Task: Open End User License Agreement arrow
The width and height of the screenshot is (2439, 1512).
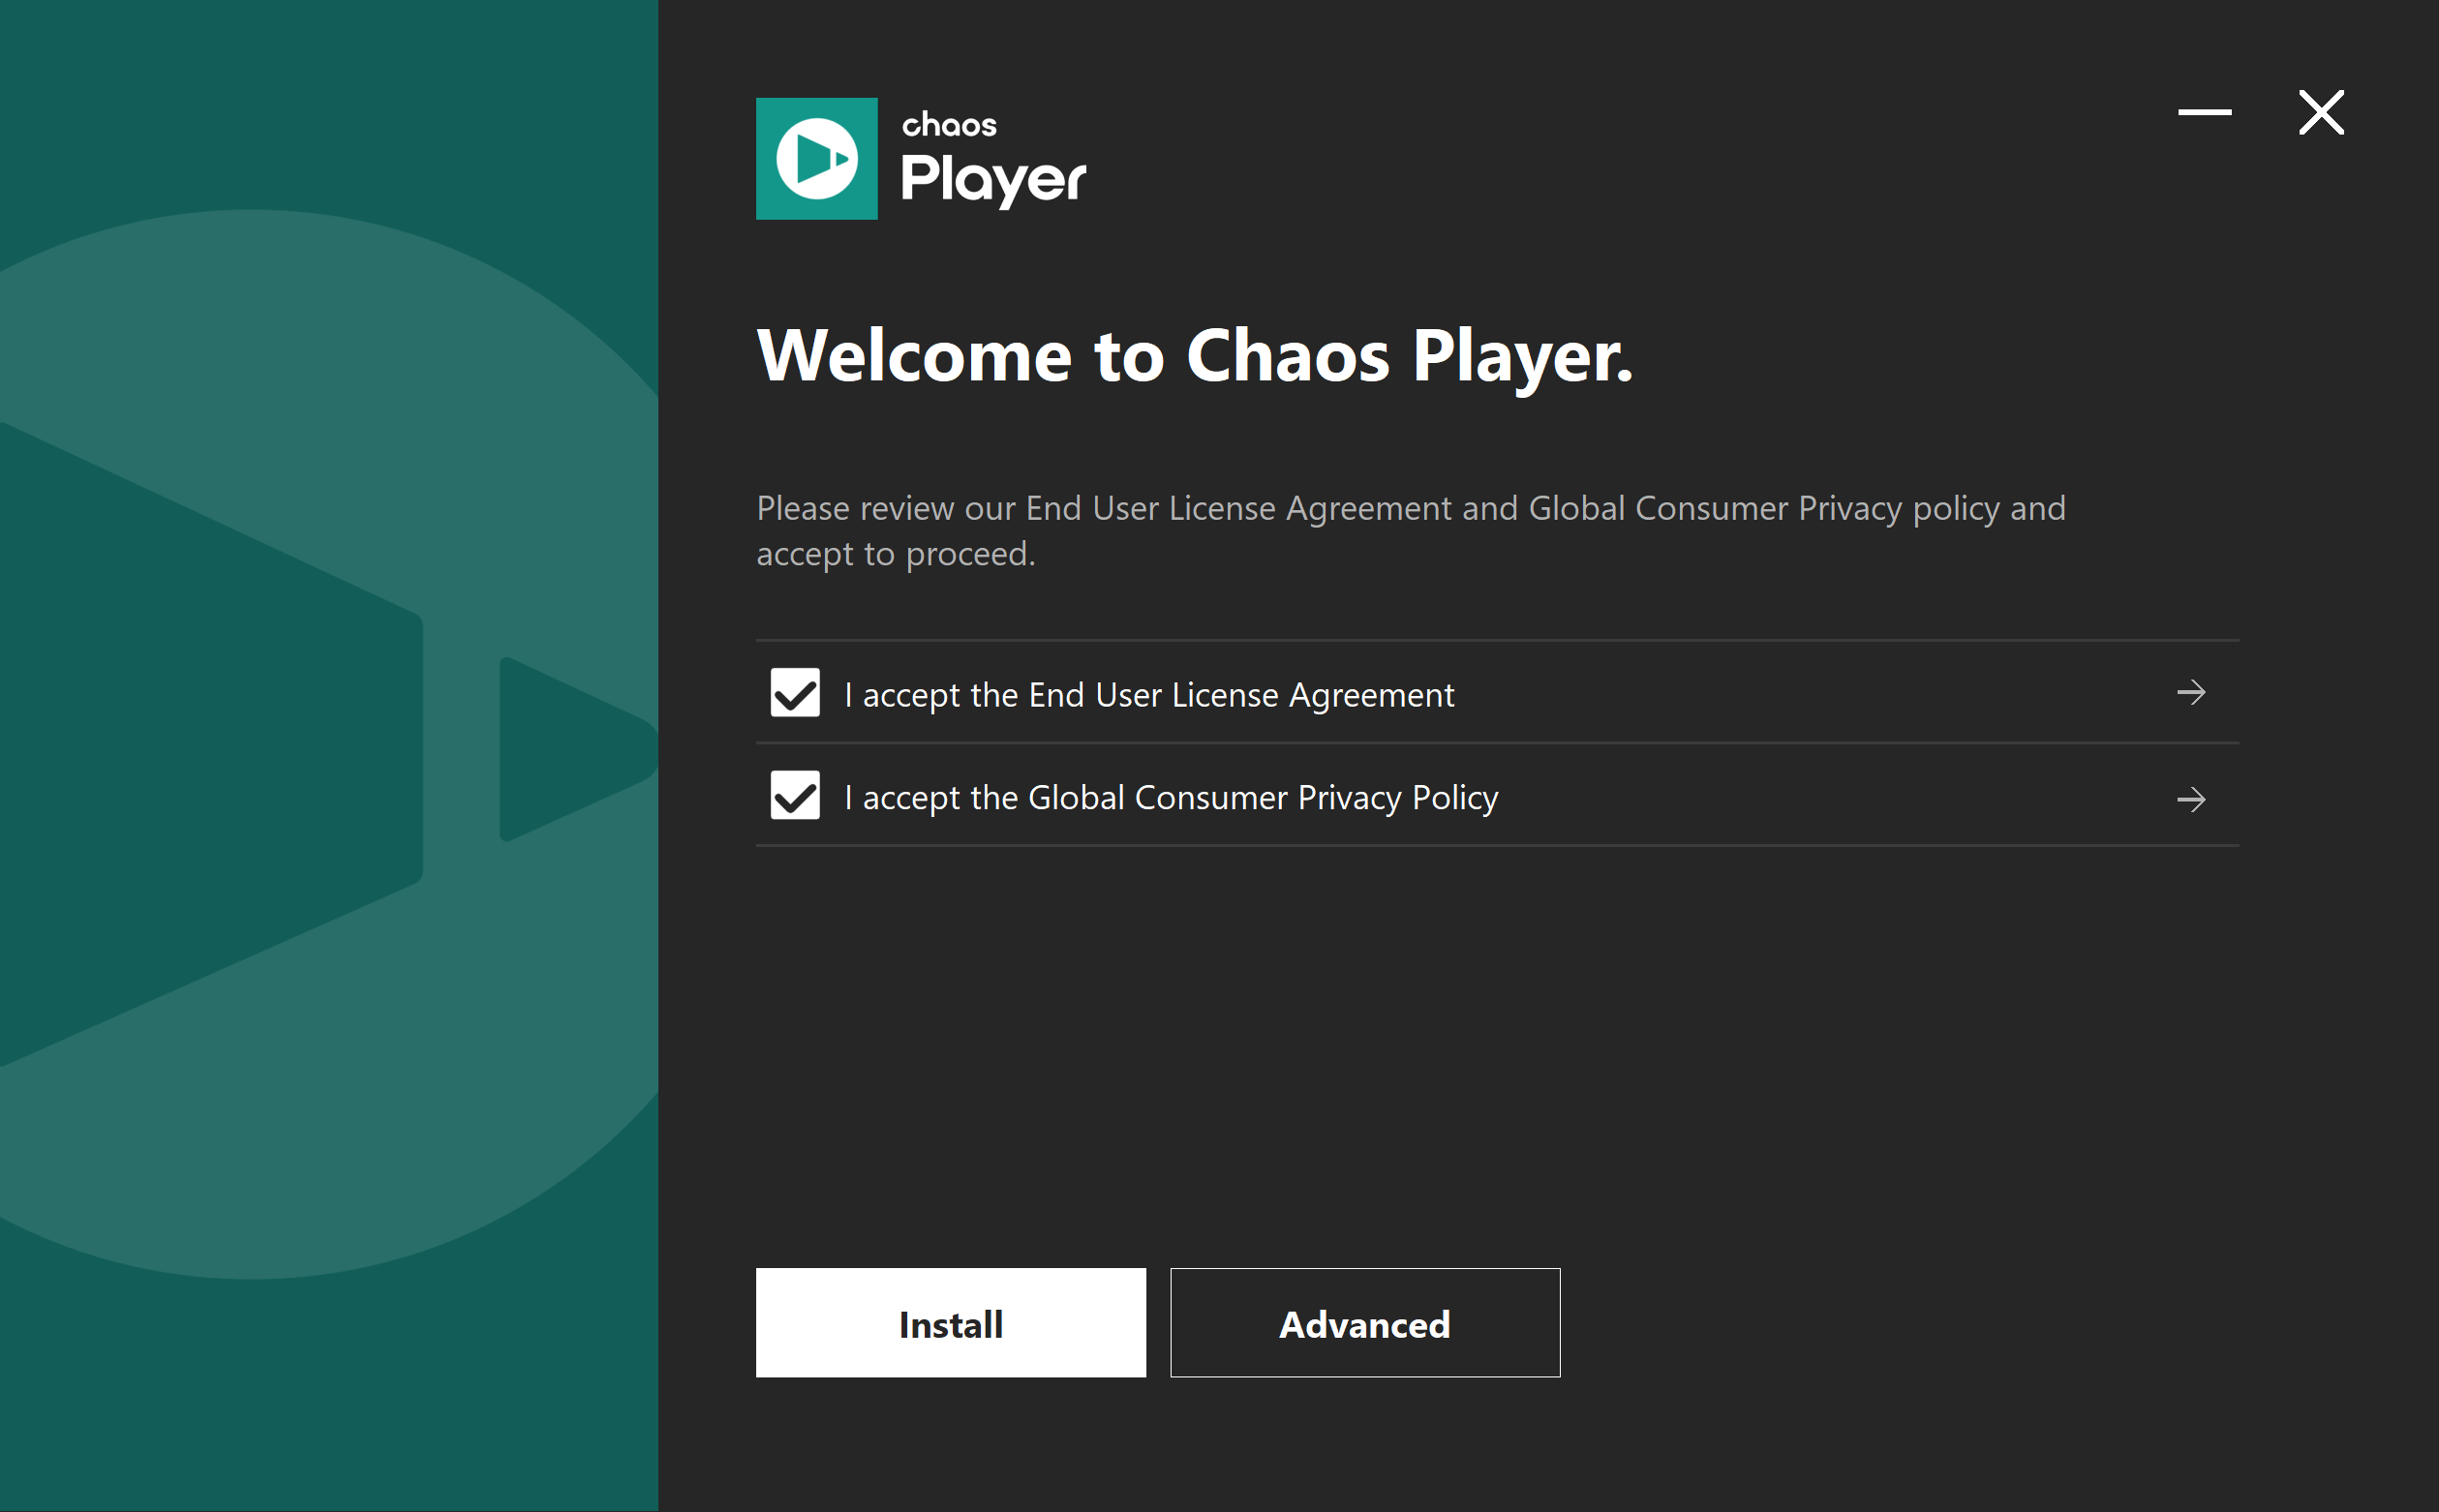Action: (2191, 692)
